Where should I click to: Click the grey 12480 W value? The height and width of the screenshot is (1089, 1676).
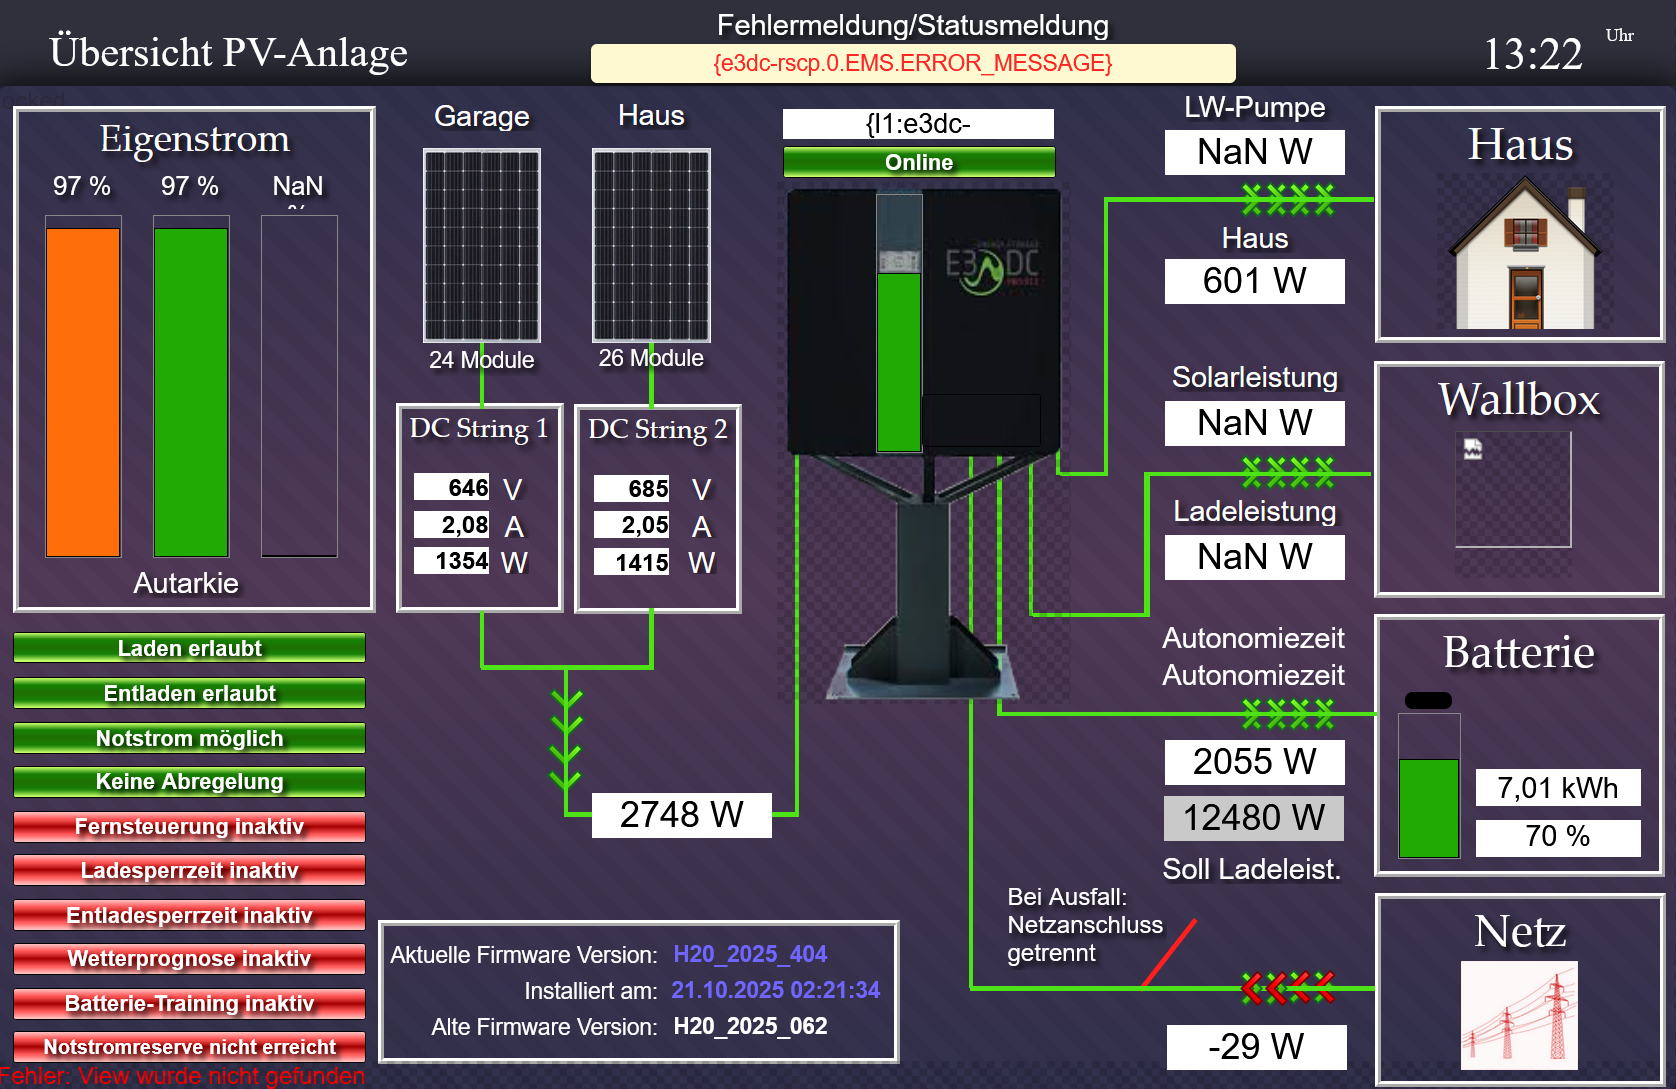pos(1254,818)
